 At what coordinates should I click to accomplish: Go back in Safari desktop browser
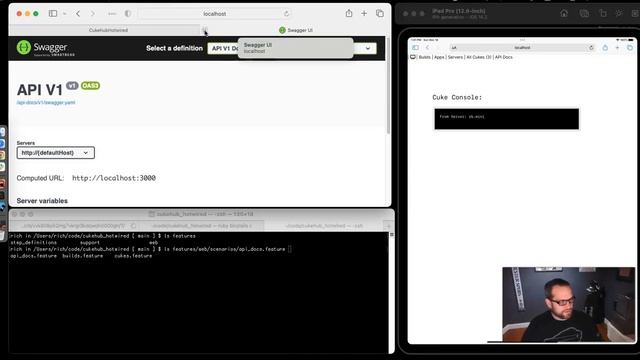pos(78,13)
